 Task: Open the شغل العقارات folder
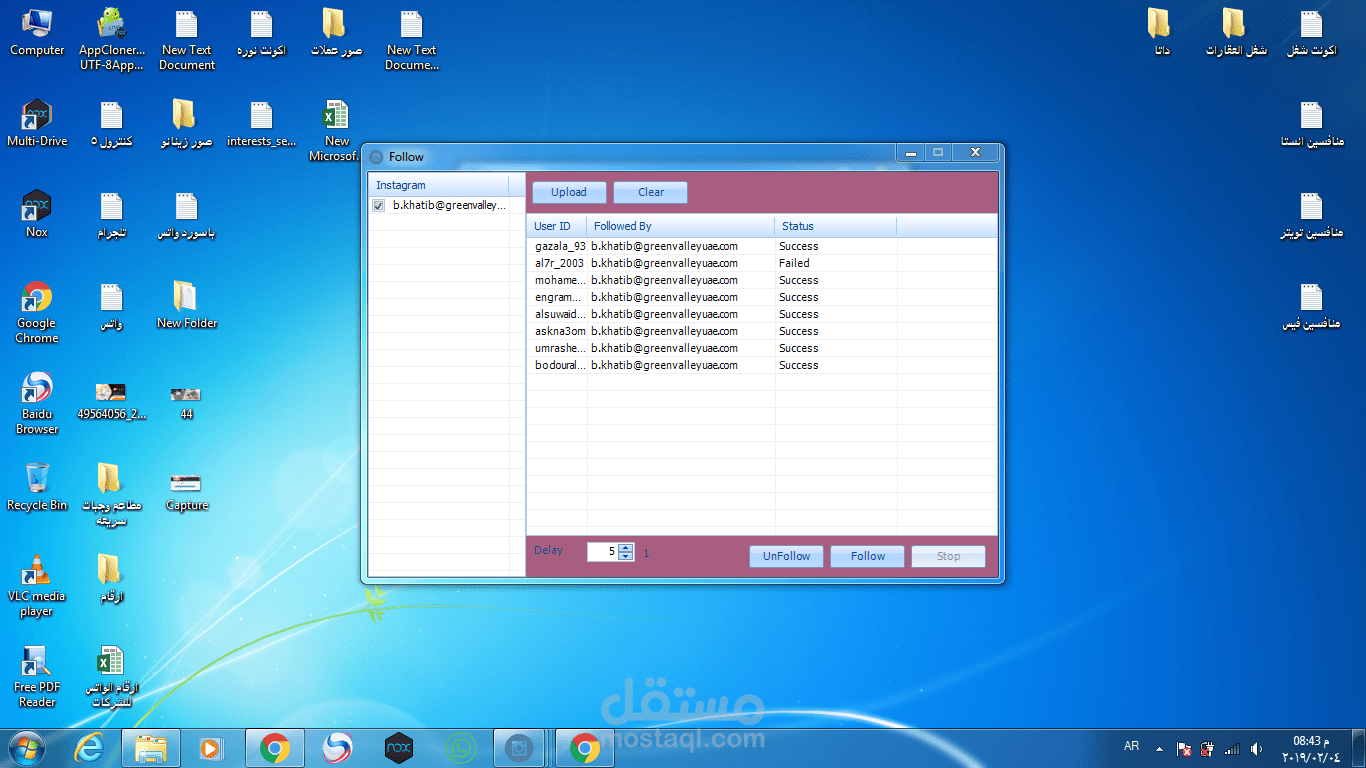coord(1235,32)
